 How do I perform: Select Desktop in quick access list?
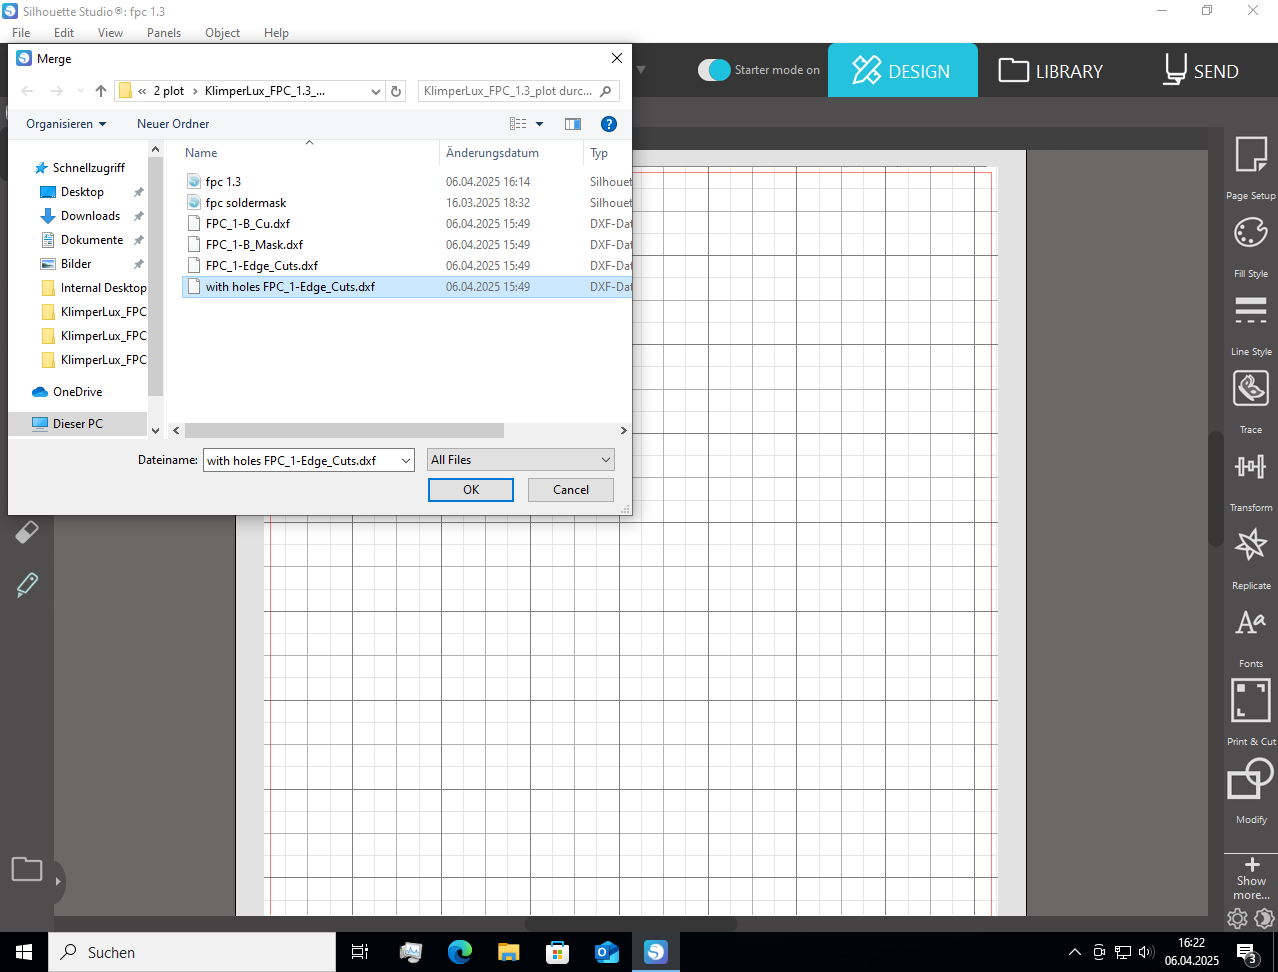click(x=82, y=192)
